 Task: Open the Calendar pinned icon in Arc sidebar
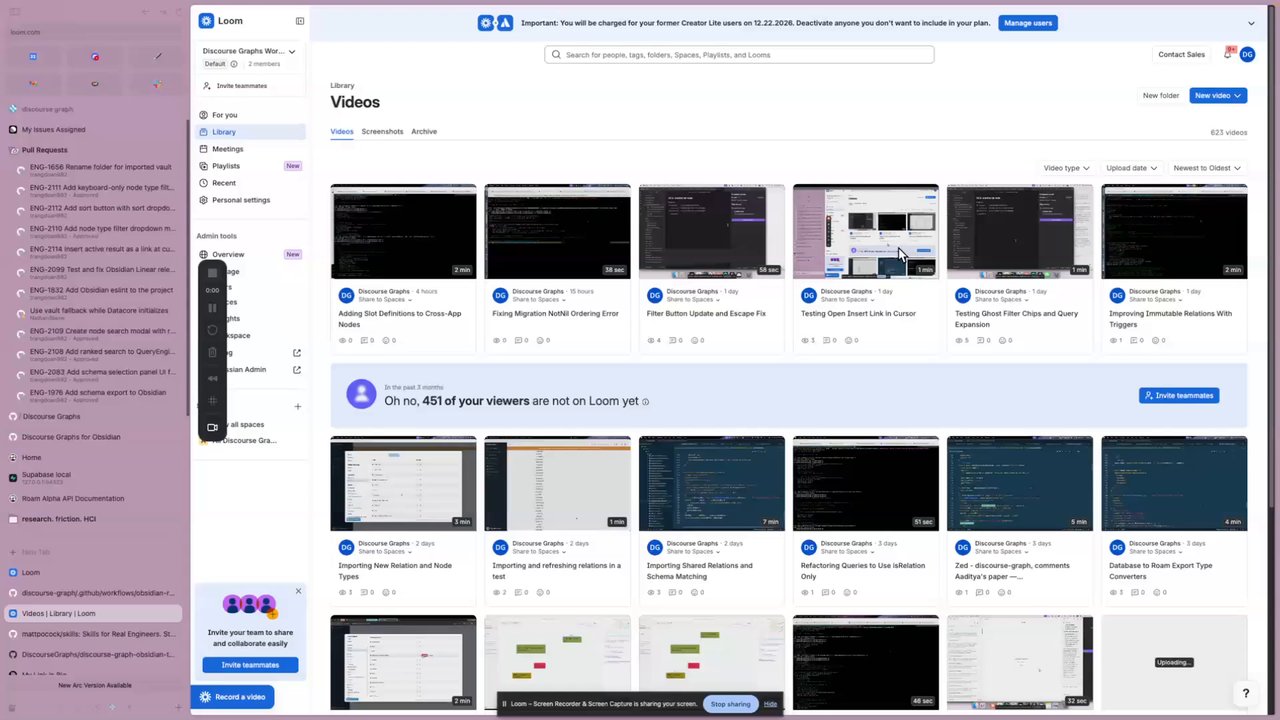(33, 57)
